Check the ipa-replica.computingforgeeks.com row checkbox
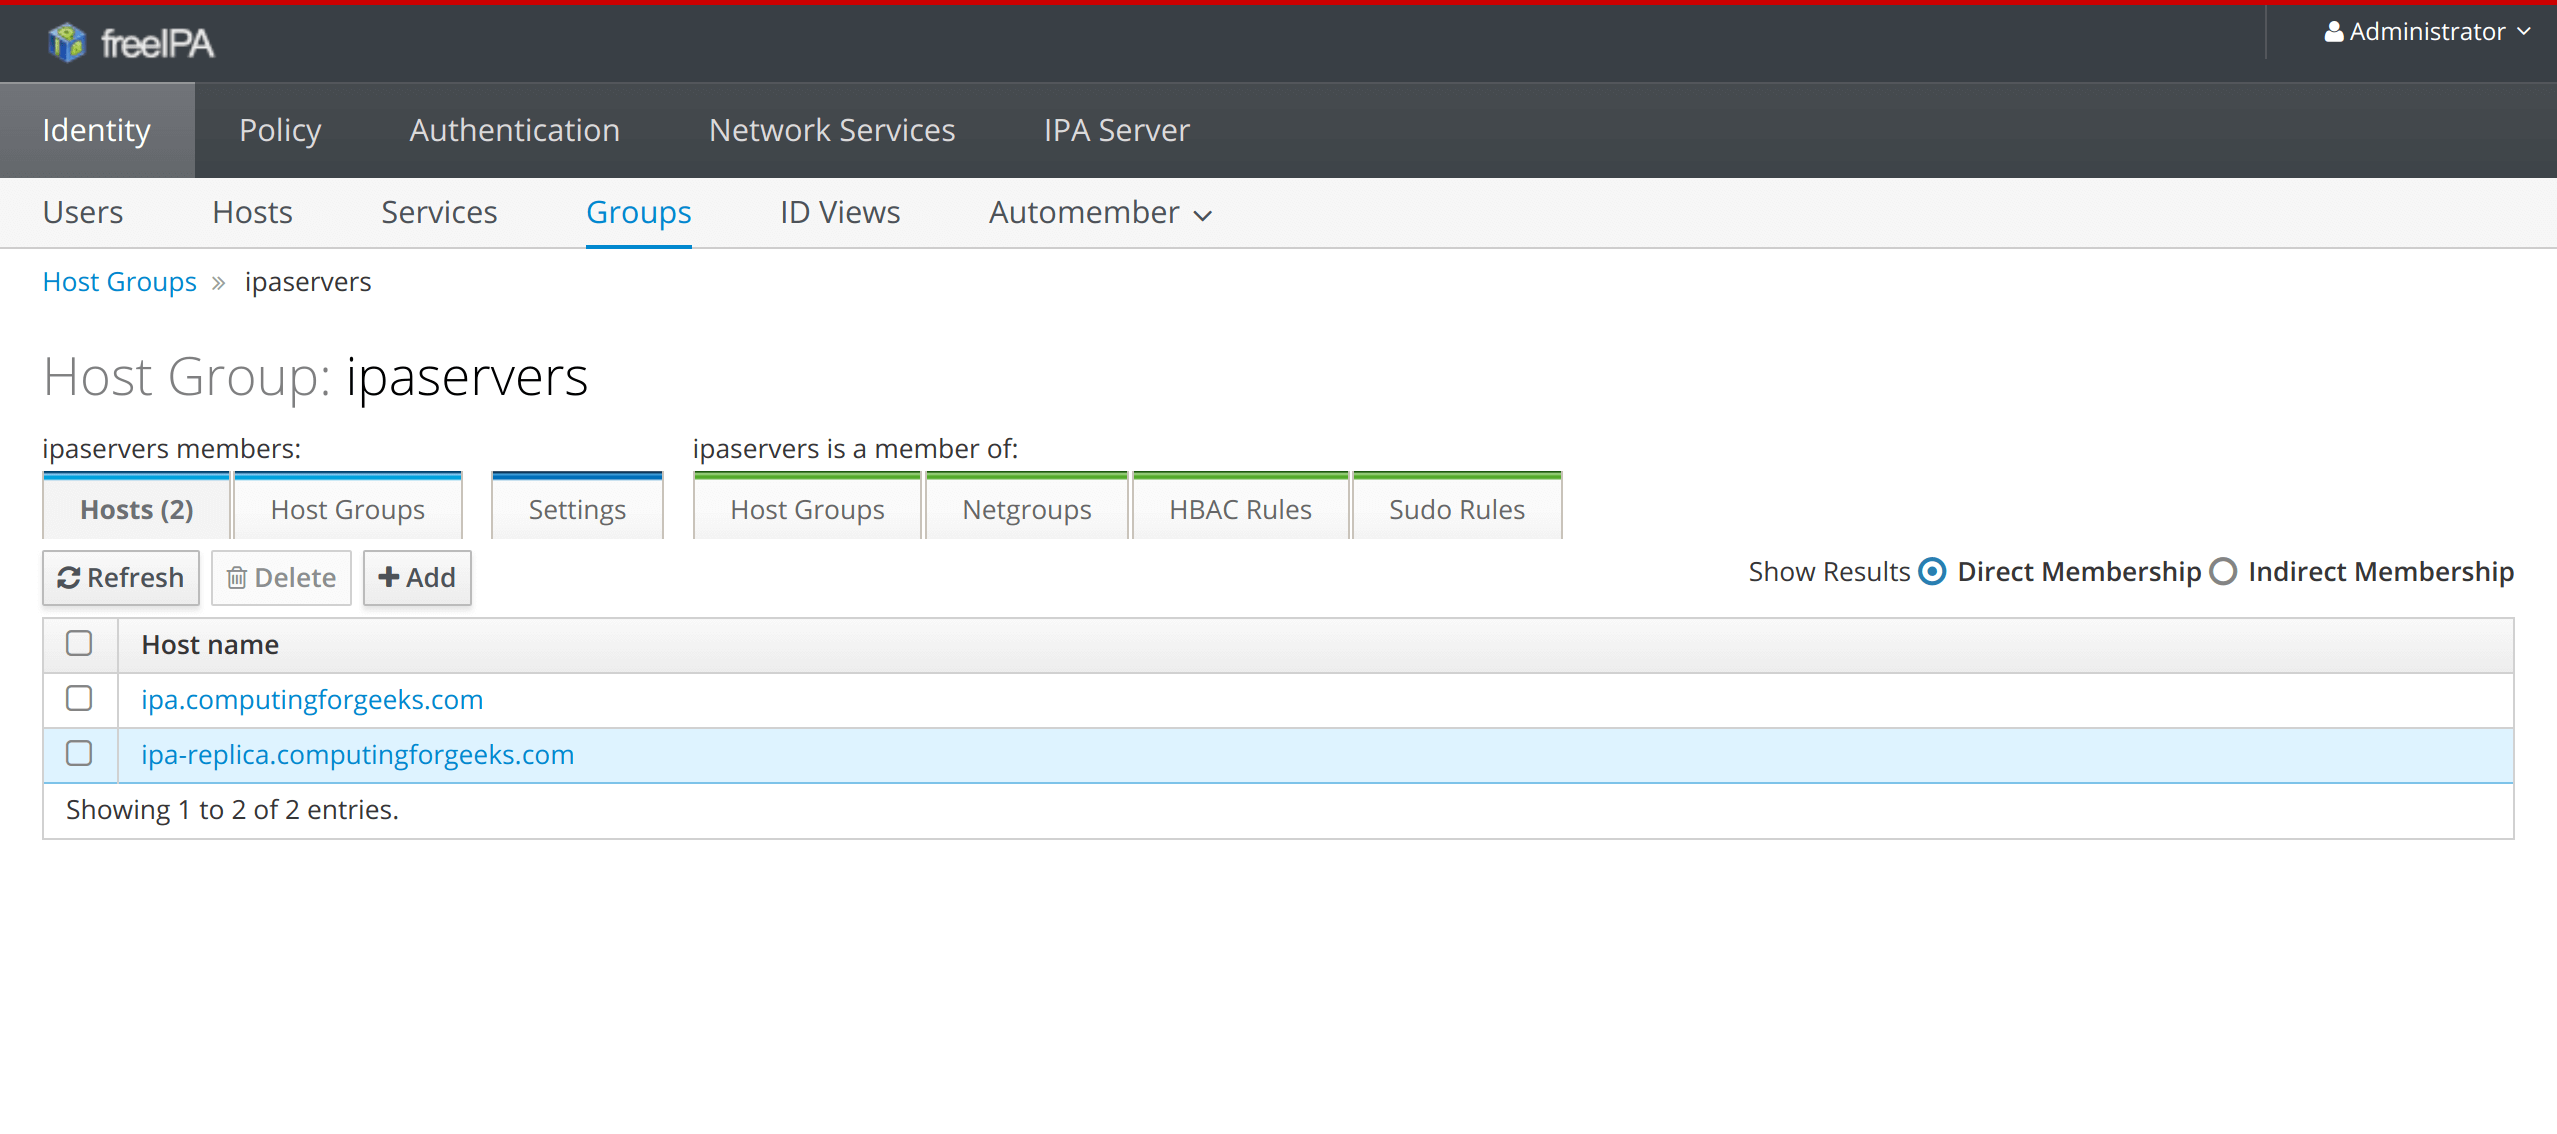The image size is (2557, 1134). pyautogui.click(x=79, y=754)
